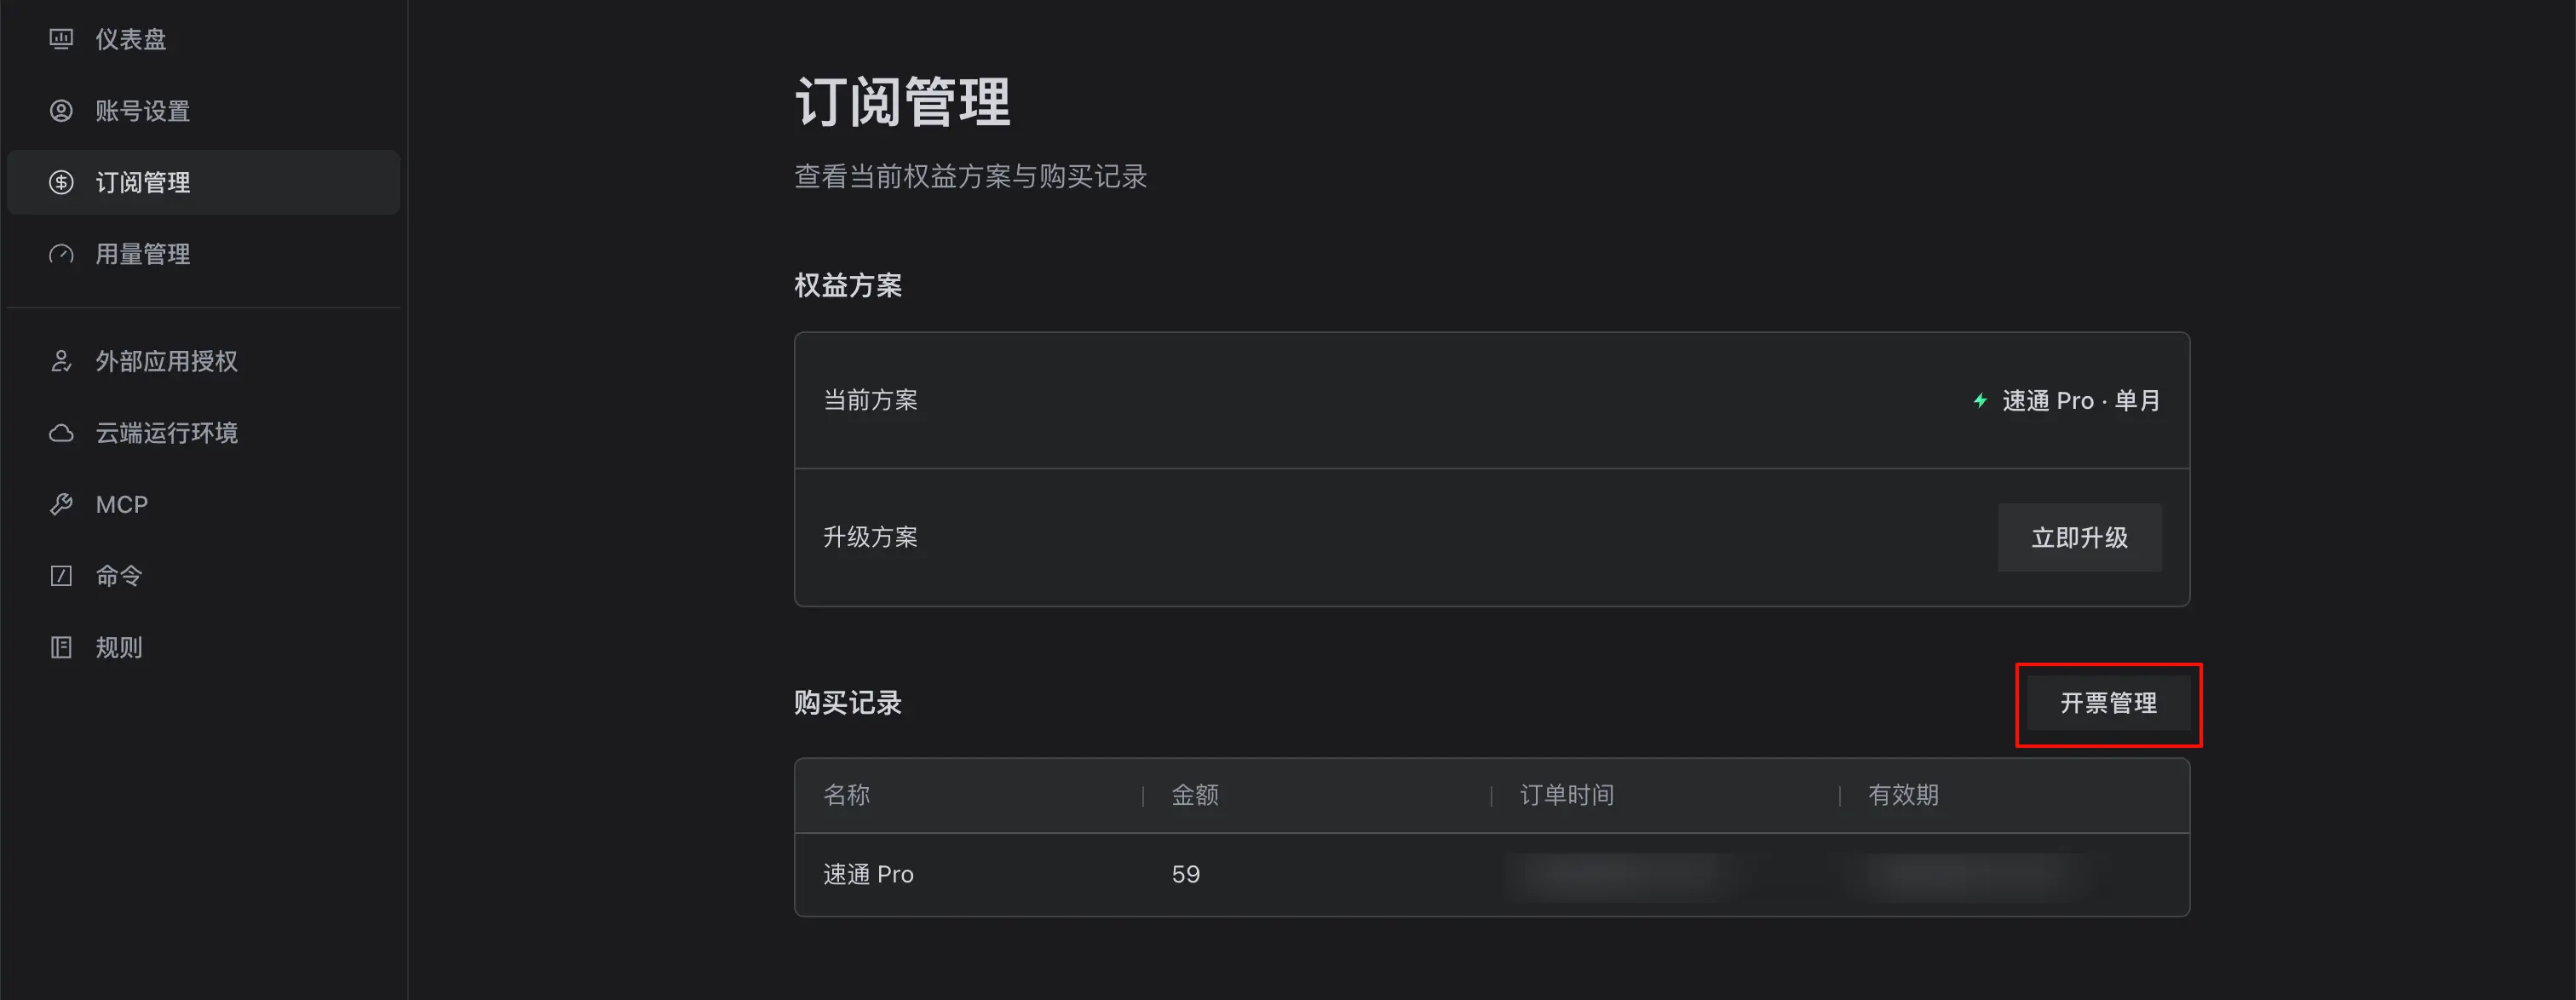This screenshot has width=2576, height=1000.
Task: Open the 命令 slash-command icon
Action: pyautogui.click(x=61, y=576)
